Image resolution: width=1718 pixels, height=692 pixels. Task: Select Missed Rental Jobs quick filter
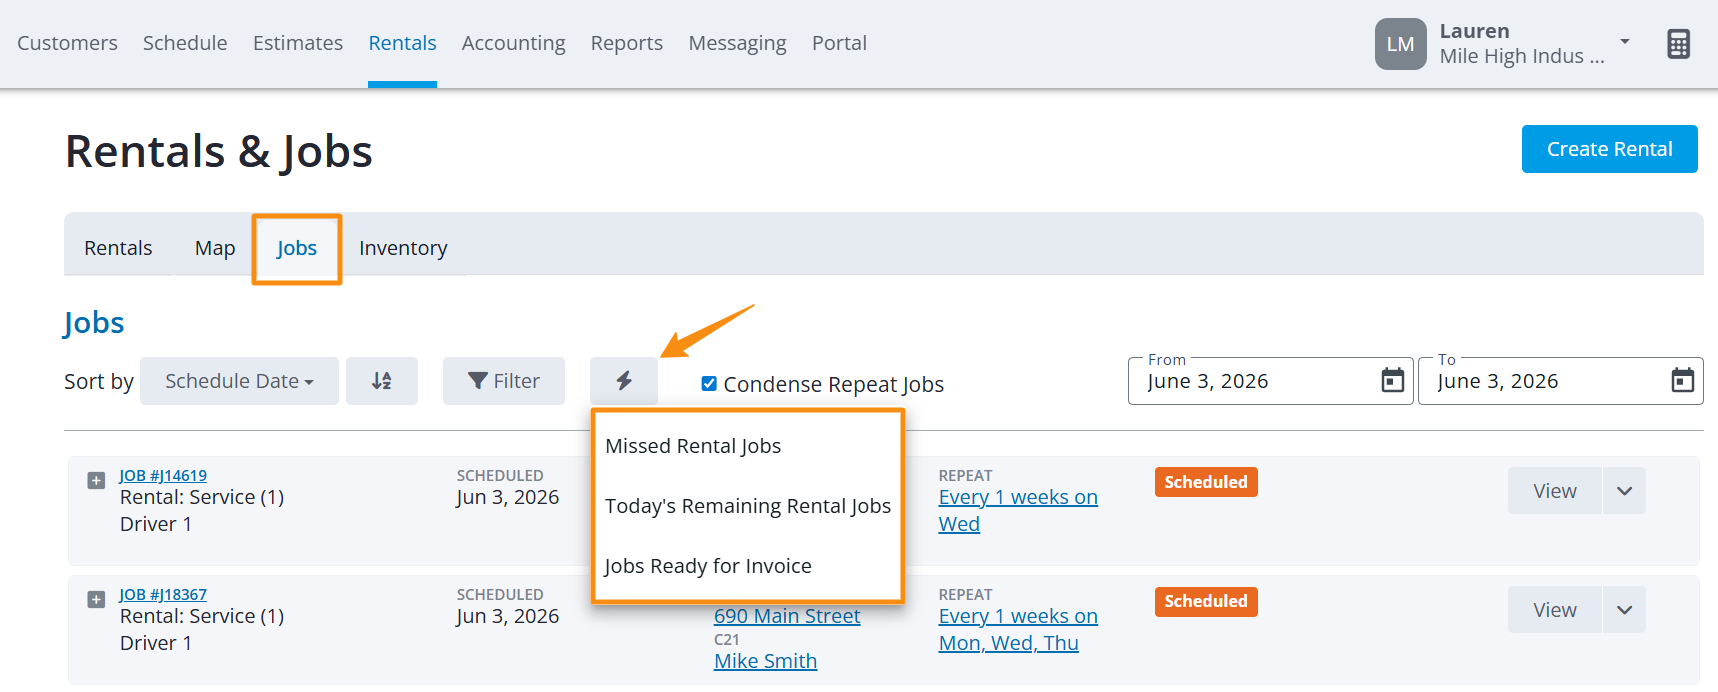693,446
